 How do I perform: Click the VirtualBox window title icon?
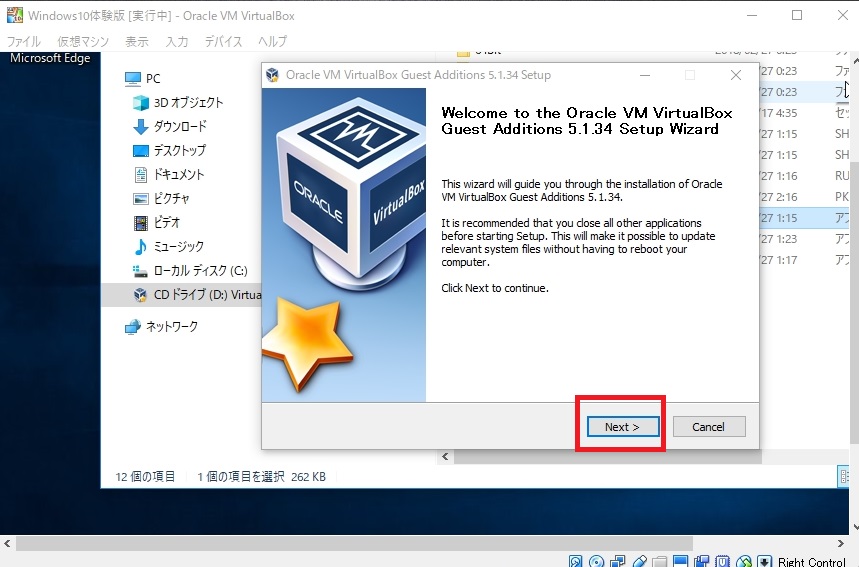tap(15, 15)
